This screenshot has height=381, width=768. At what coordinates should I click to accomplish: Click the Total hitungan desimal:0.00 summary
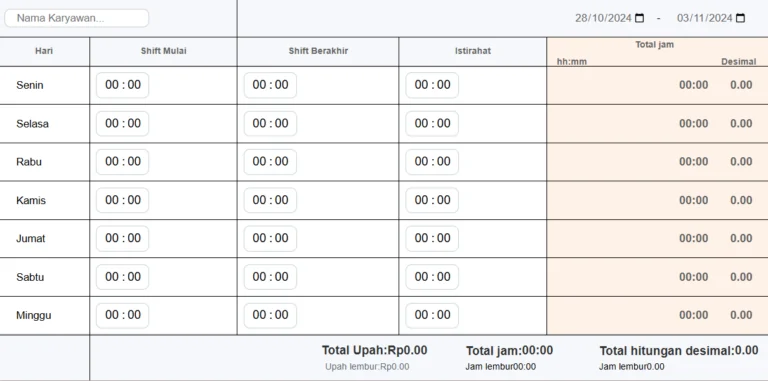pyautogui.click(x=679, y=351)
